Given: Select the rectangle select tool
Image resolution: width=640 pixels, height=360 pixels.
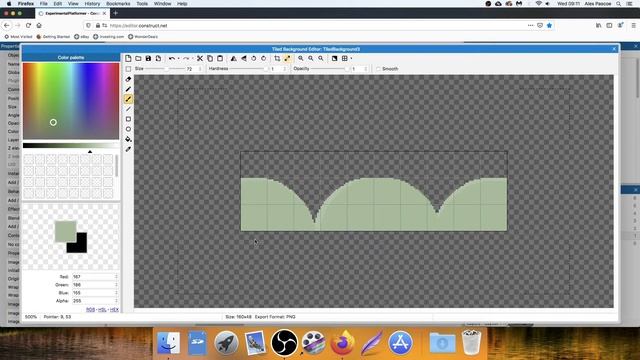Looking at the screenshot, I should (x=128, y=69).
